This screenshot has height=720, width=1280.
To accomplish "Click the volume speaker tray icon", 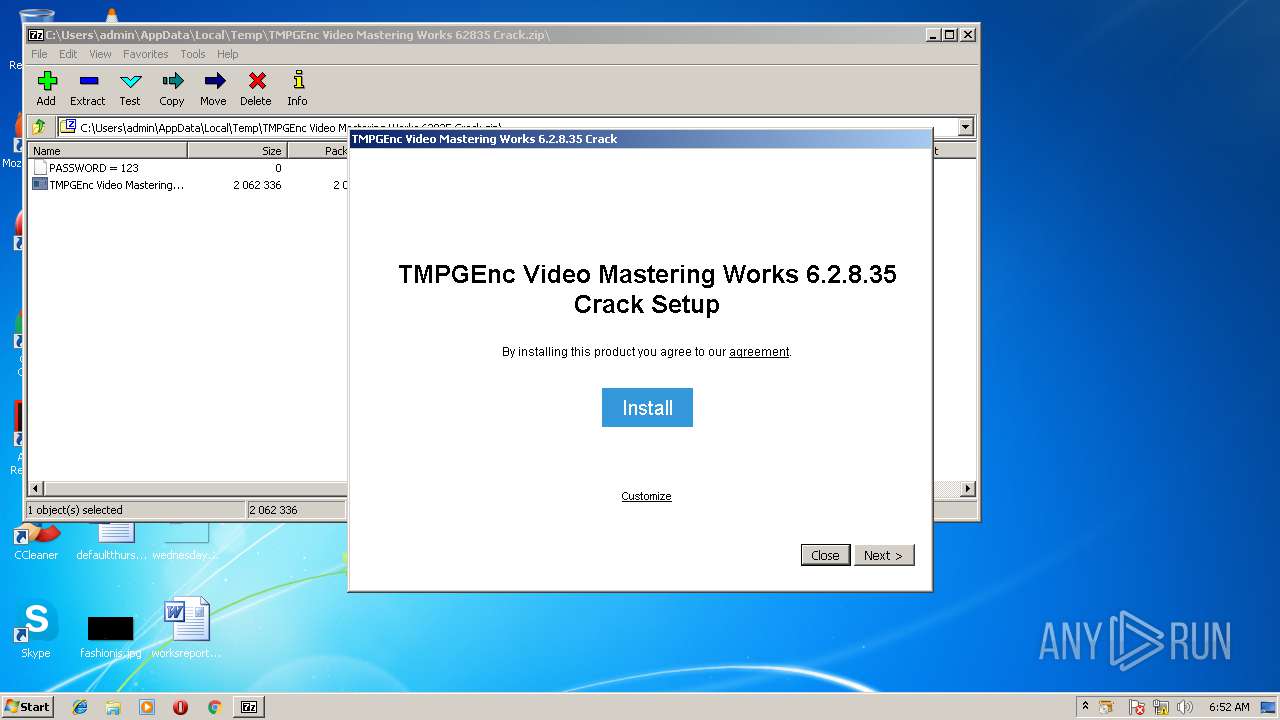I will tap(1185, 707).
